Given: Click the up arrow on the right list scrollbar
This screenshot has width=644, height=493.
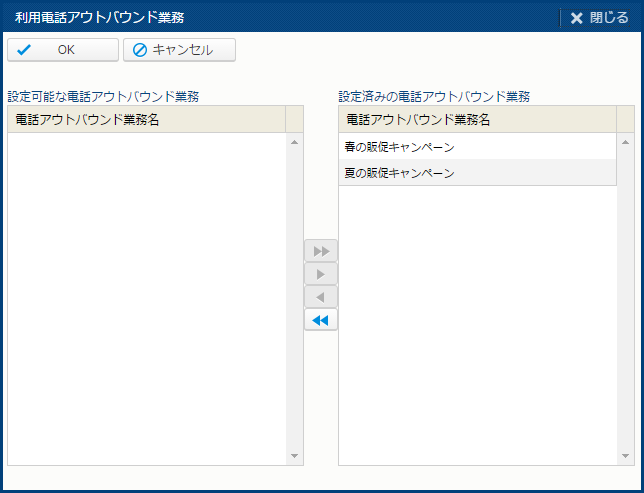Looking at the screenshot, I should [x=625, y=142].
